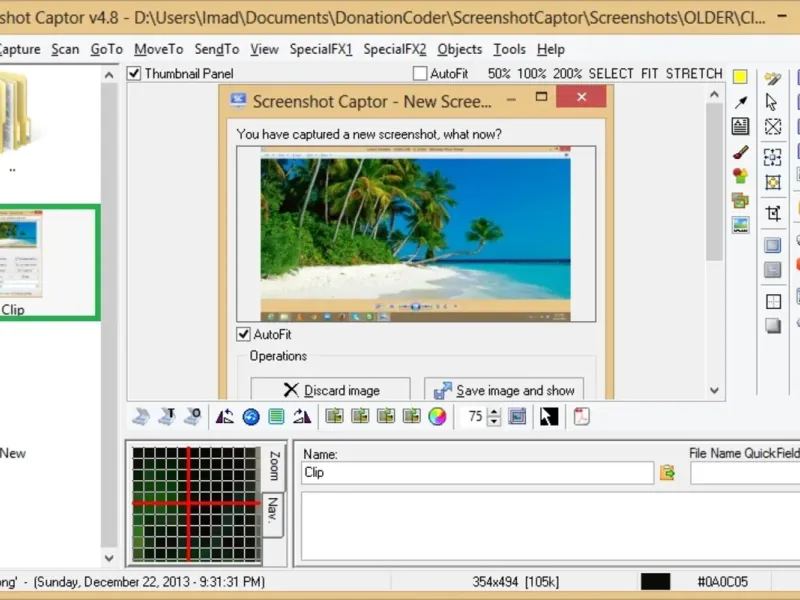This screenshot has width=800, height=600.
Task: Open the SpecialFX2 menu
Action: click(395, 49)
